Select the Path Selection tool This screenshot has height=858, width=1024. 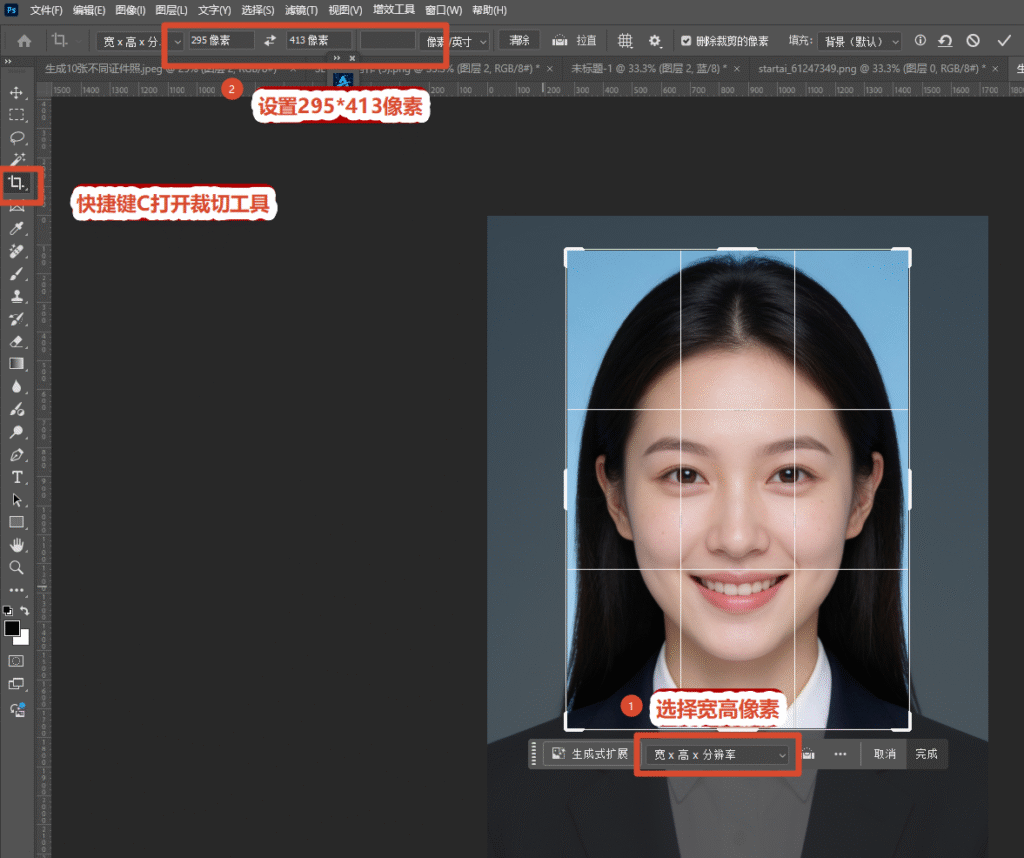tap(16, 500)
